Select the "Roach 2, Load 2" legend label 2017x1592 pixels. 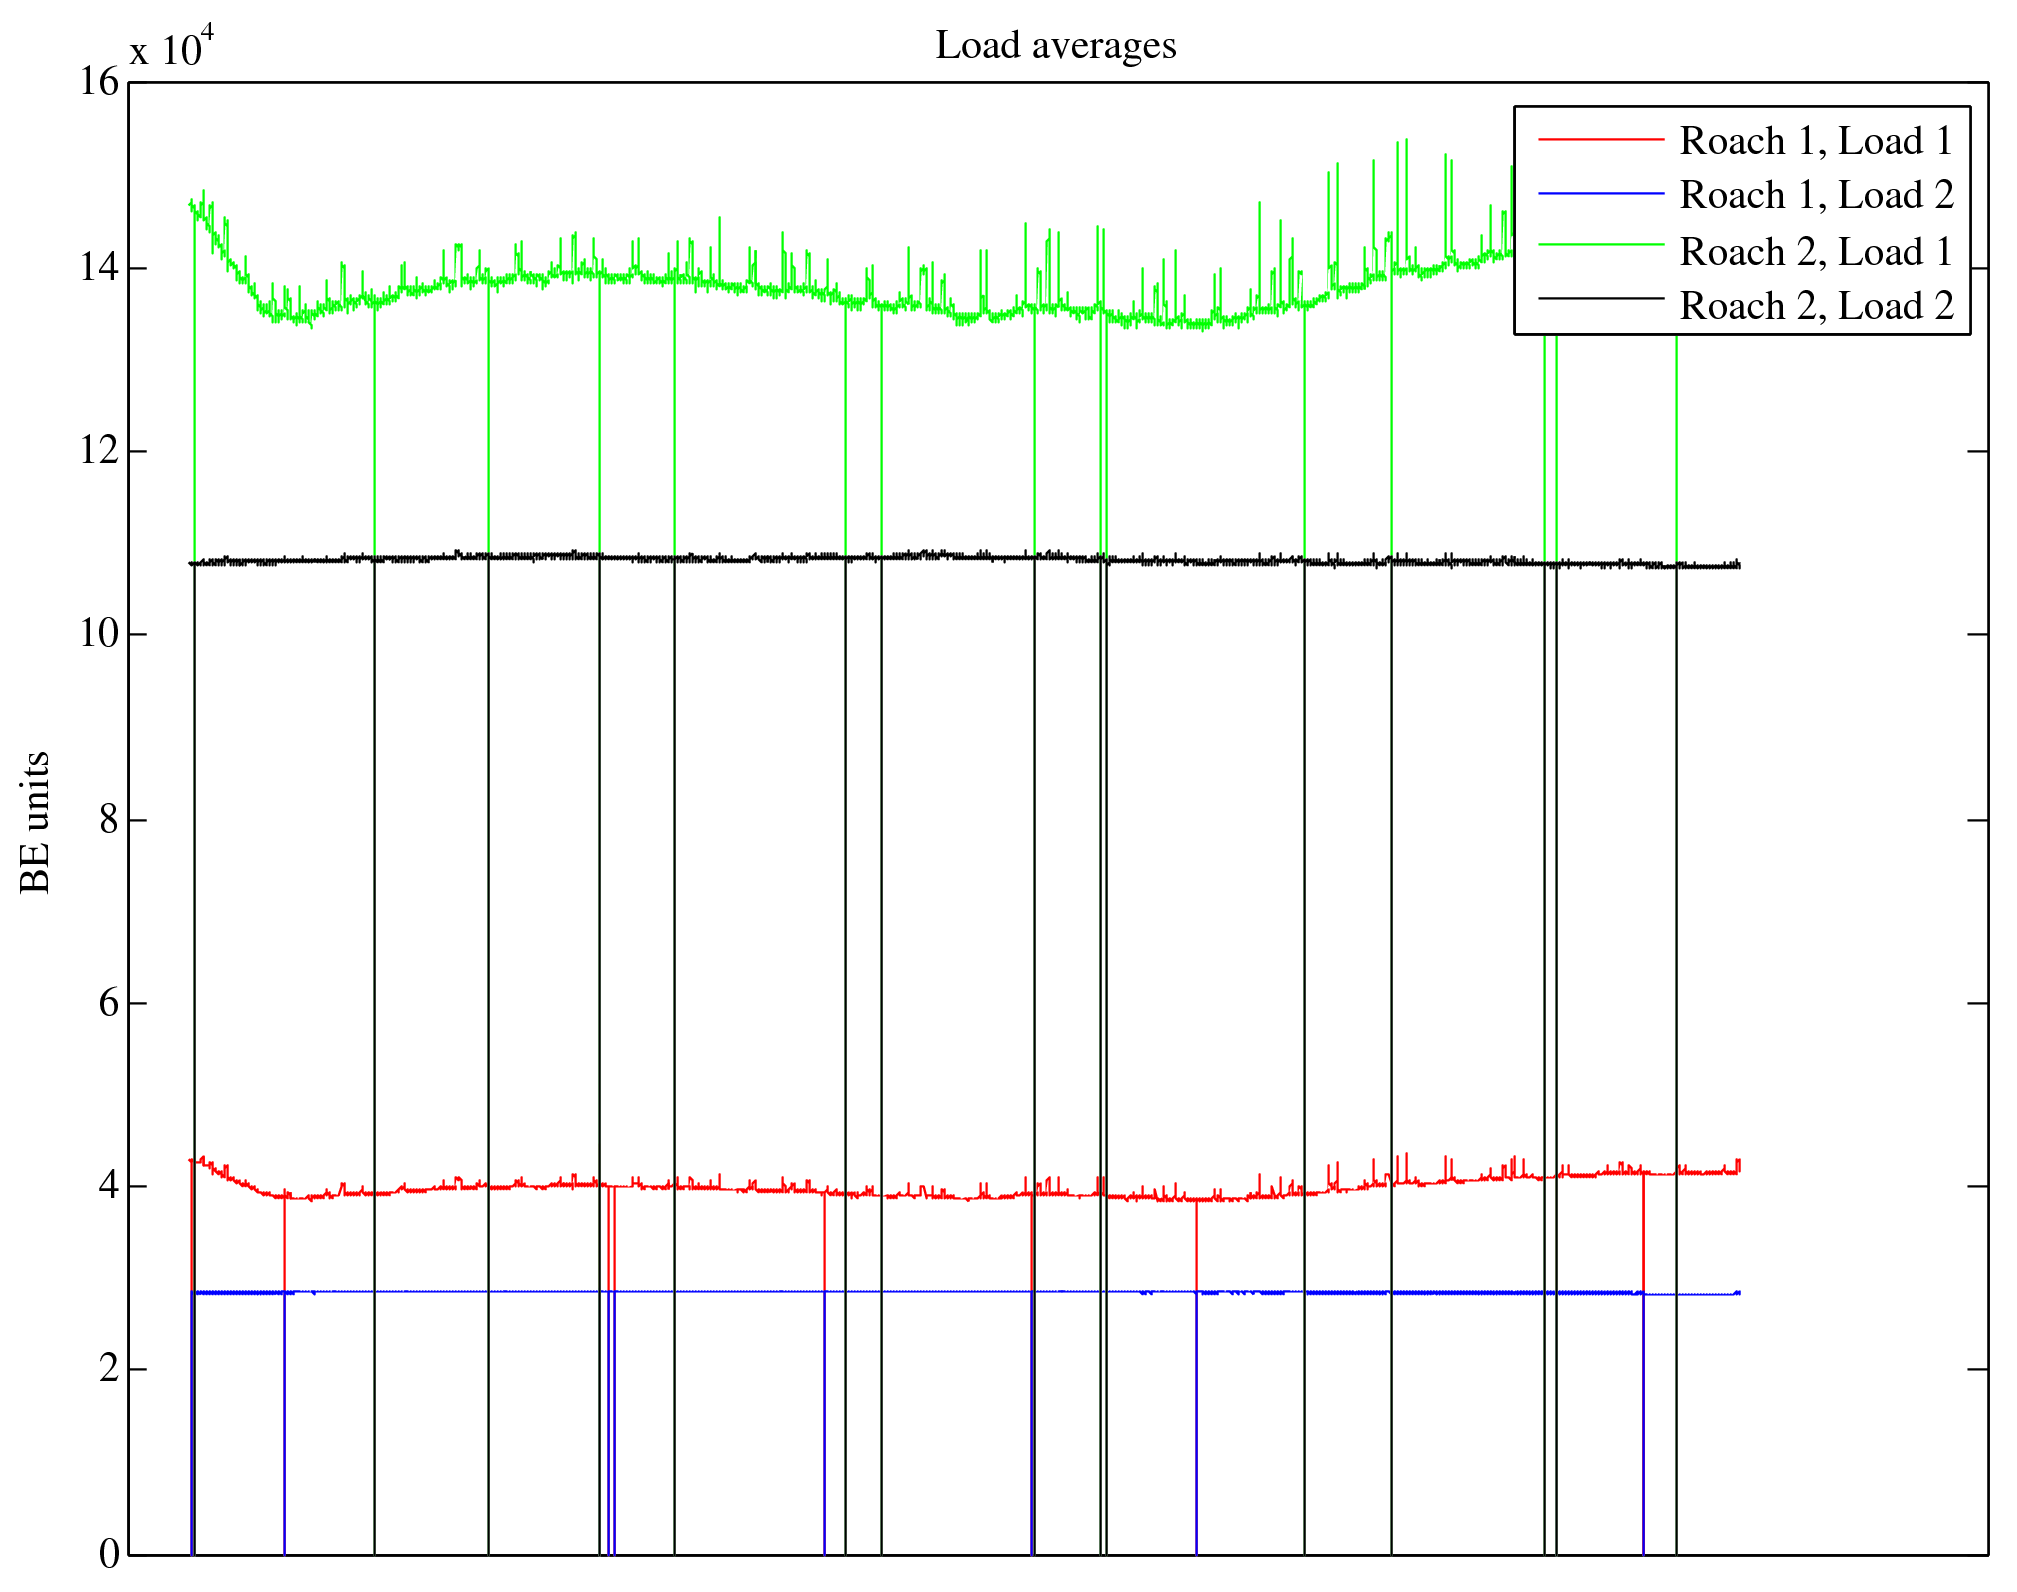1815,306
